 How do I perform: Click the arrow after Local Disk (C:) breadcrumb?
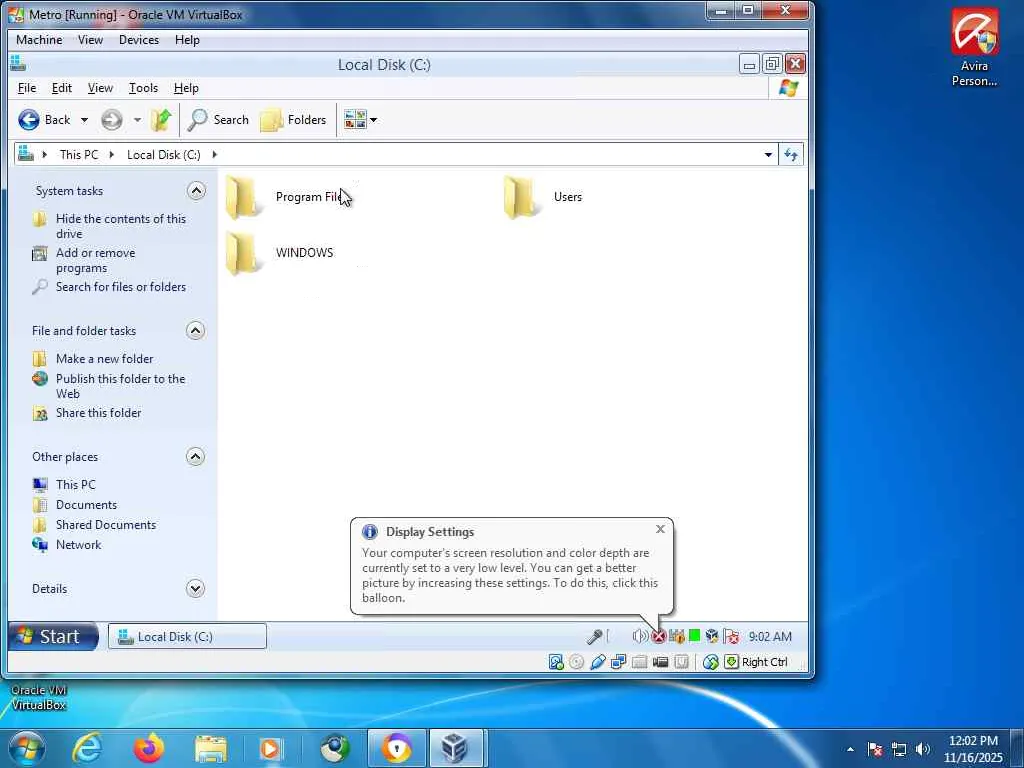pyautogui.click(x=214, y=155)
